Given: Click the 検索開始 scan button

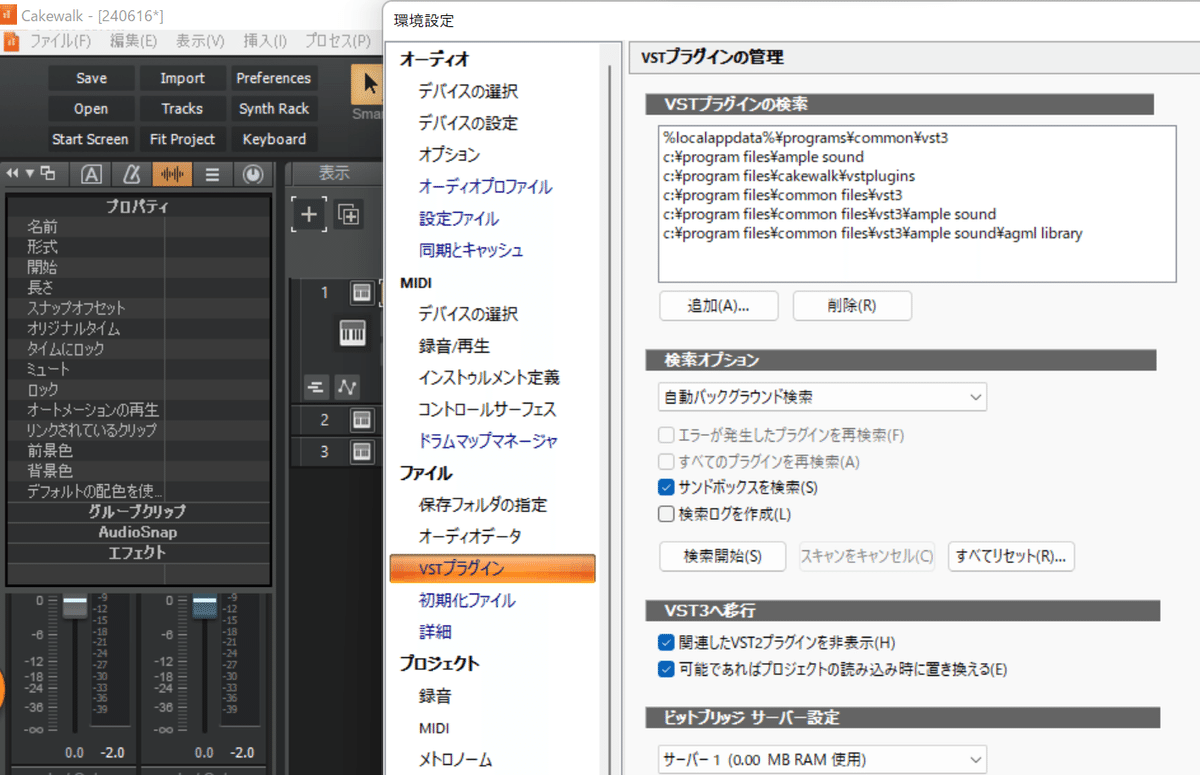Looking at the screenshot, I should coord(721,556).
